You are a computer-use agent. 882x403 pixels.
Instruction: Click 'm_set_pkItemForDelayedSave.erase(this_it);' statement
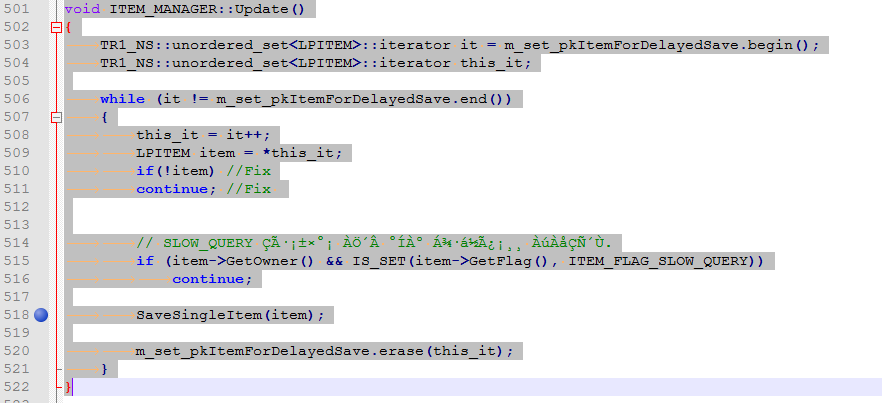(x=325, y=351)
